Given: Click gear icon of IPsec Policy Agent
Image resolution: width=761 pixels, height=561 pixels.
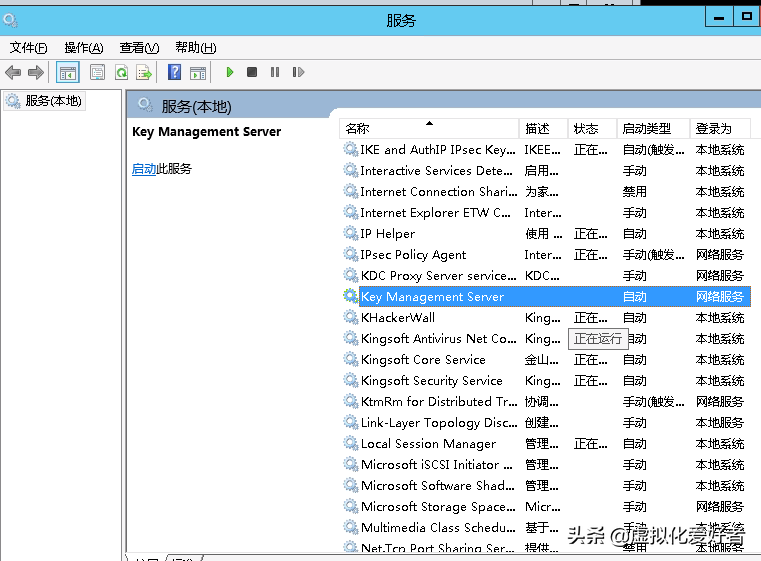Looking at the screenshot, I should 350,254.
